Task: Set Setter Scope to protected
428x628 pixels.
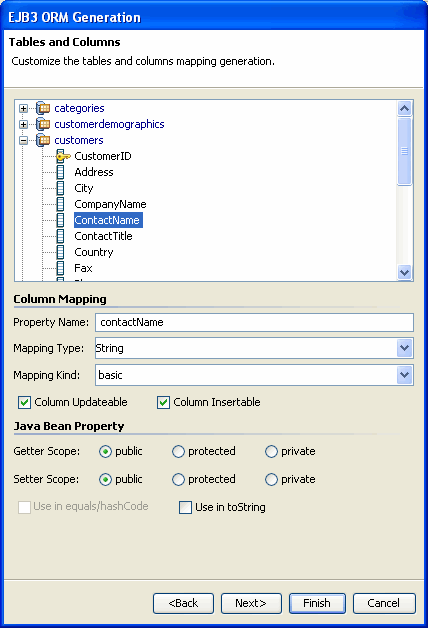Action: coord(178,479)
